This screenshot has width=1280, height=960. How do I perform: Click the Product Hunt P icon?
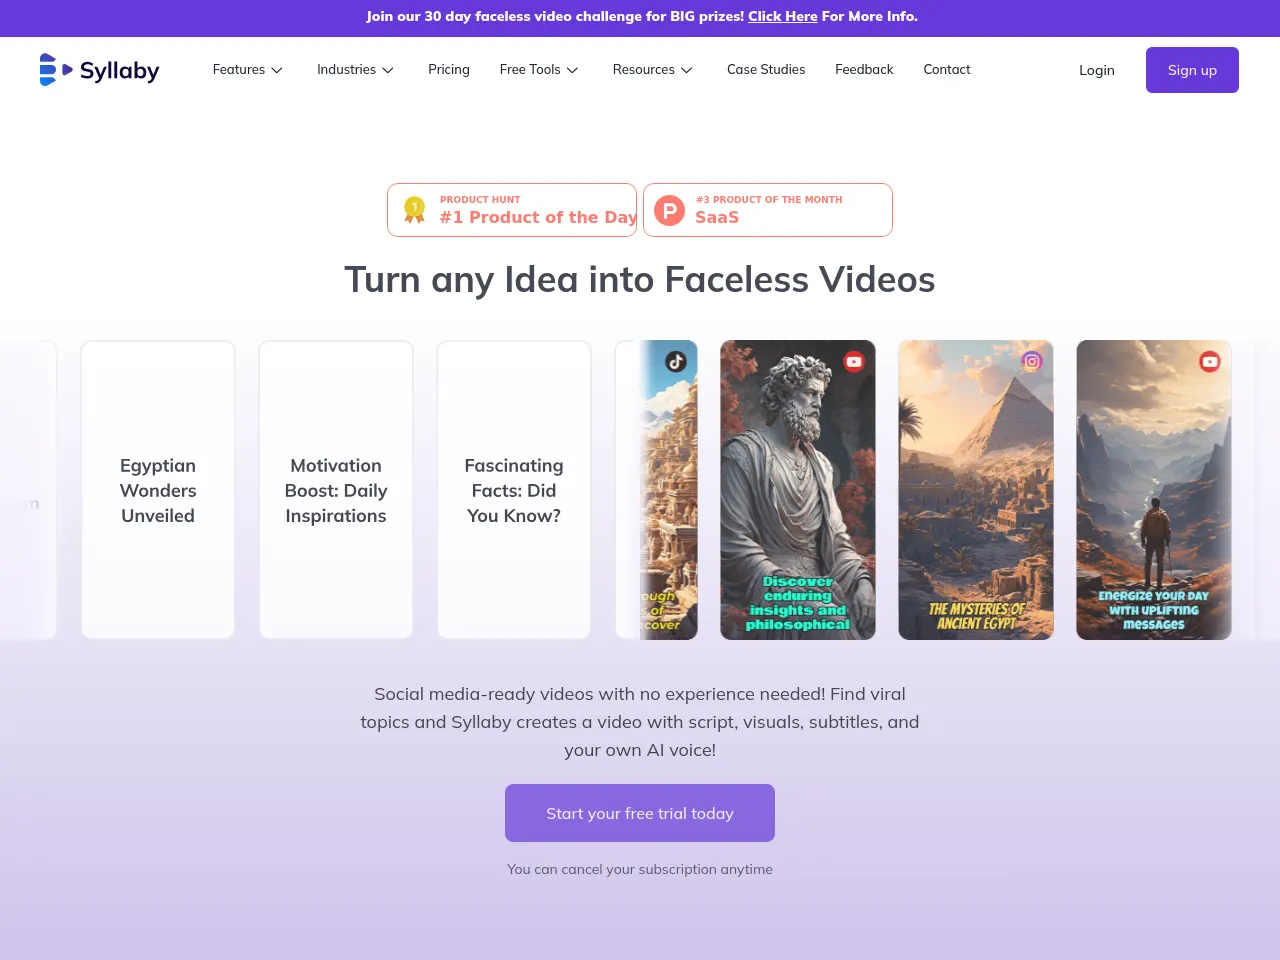coord(669,210)
